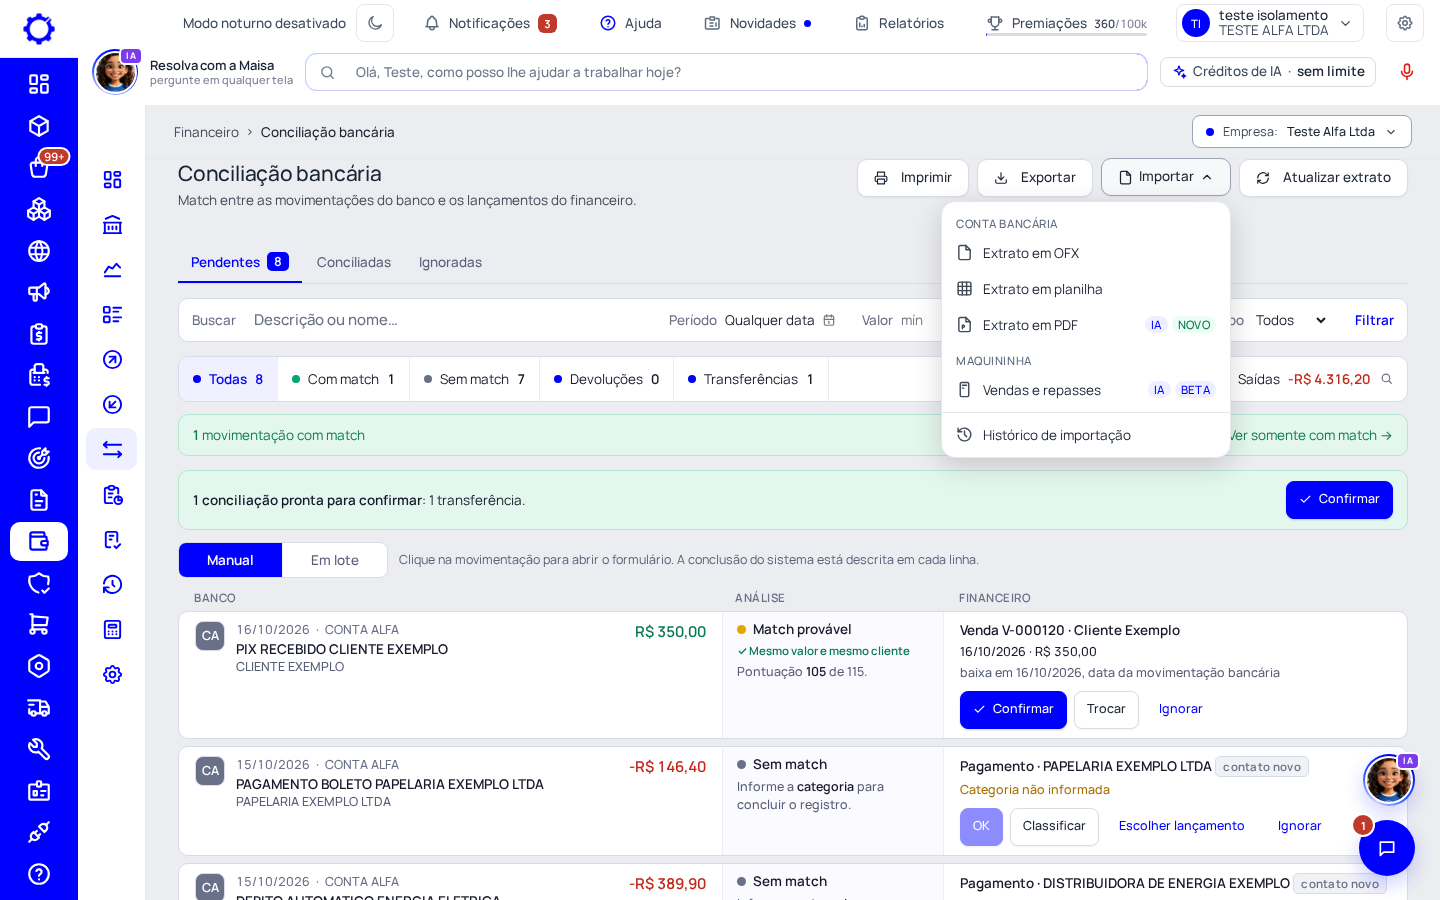This screenshot has height=900, width=1440.
Task: Open Premiações trophy progress
Action: (1066, 23)
